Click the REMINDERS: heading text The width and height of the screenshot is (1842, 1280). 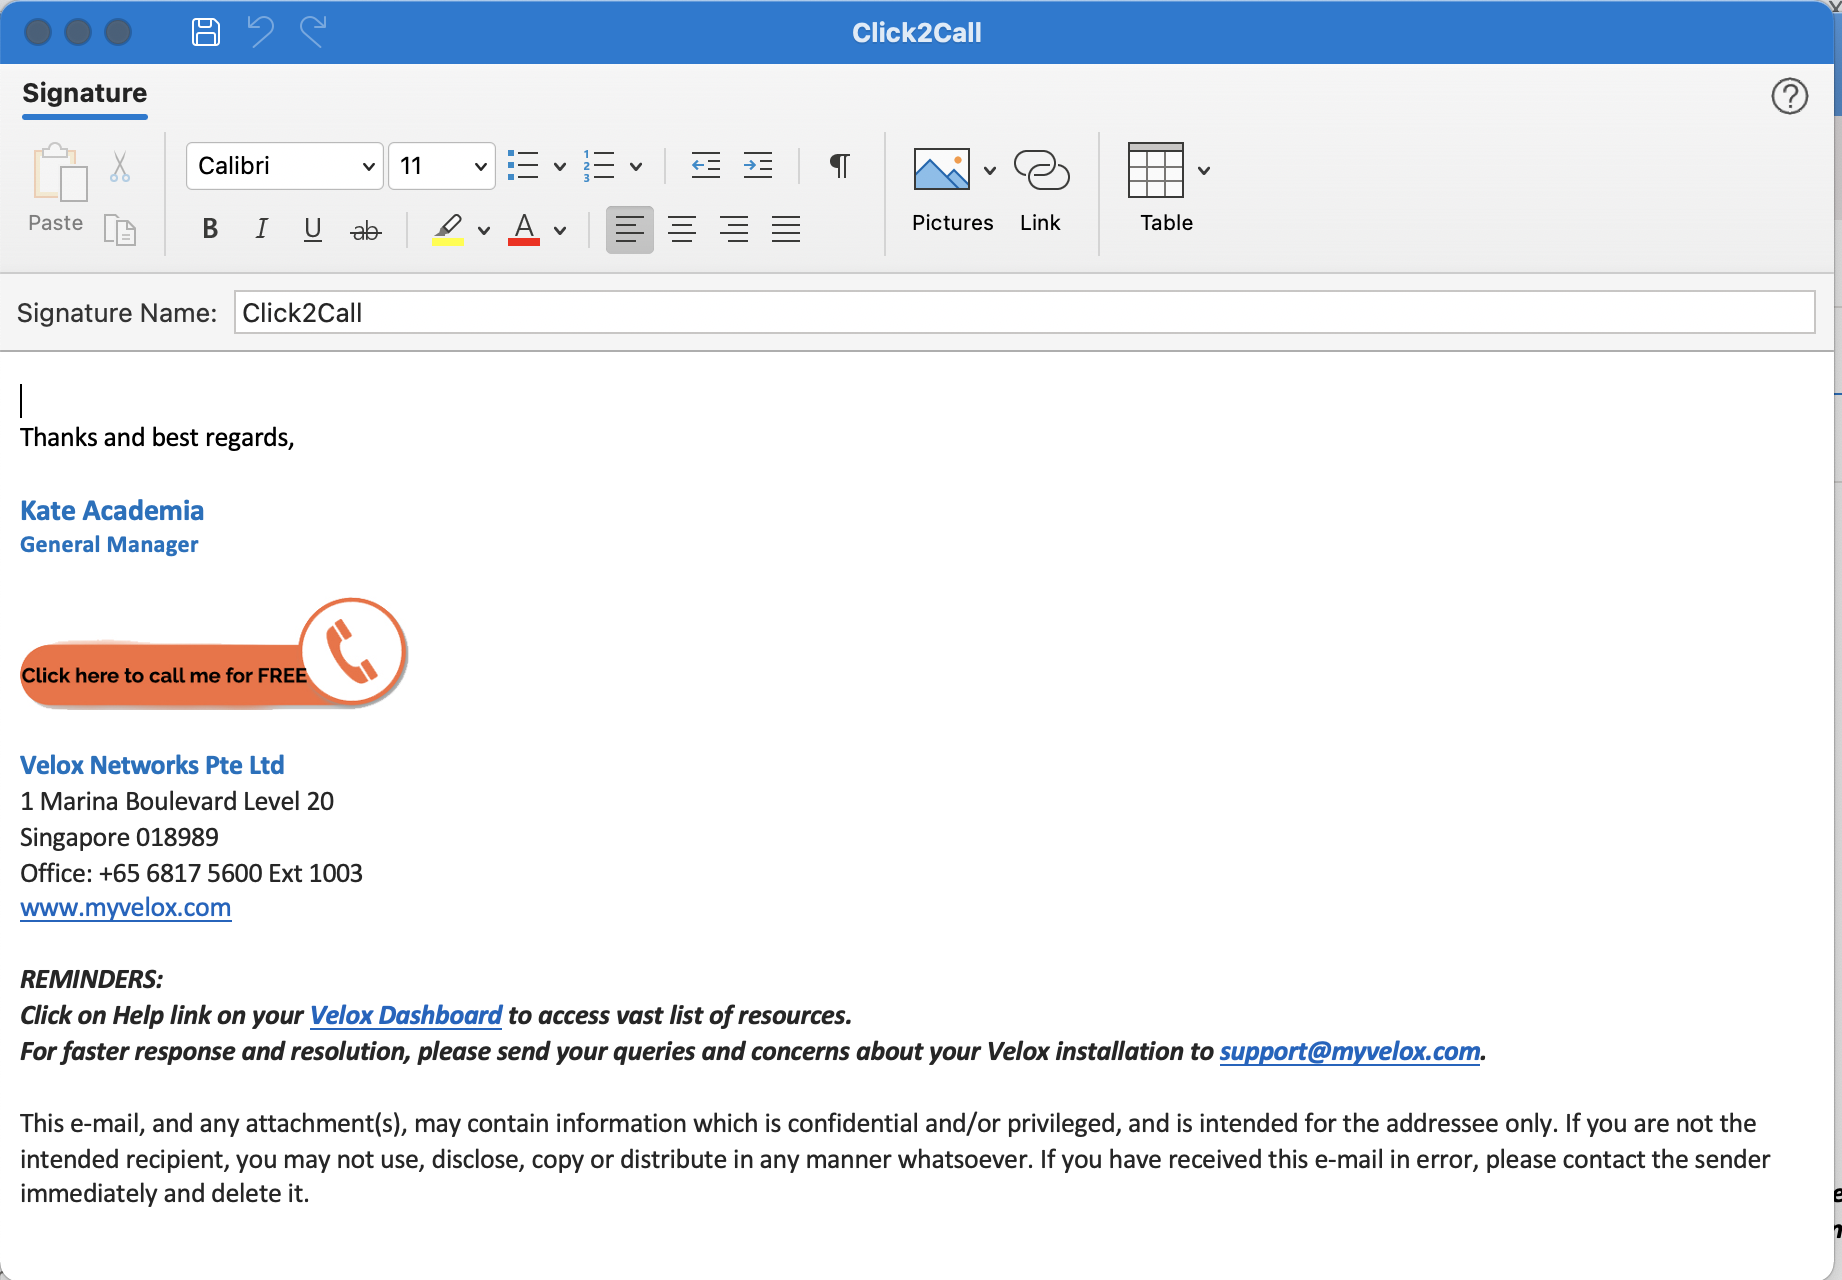pos(92,980)
